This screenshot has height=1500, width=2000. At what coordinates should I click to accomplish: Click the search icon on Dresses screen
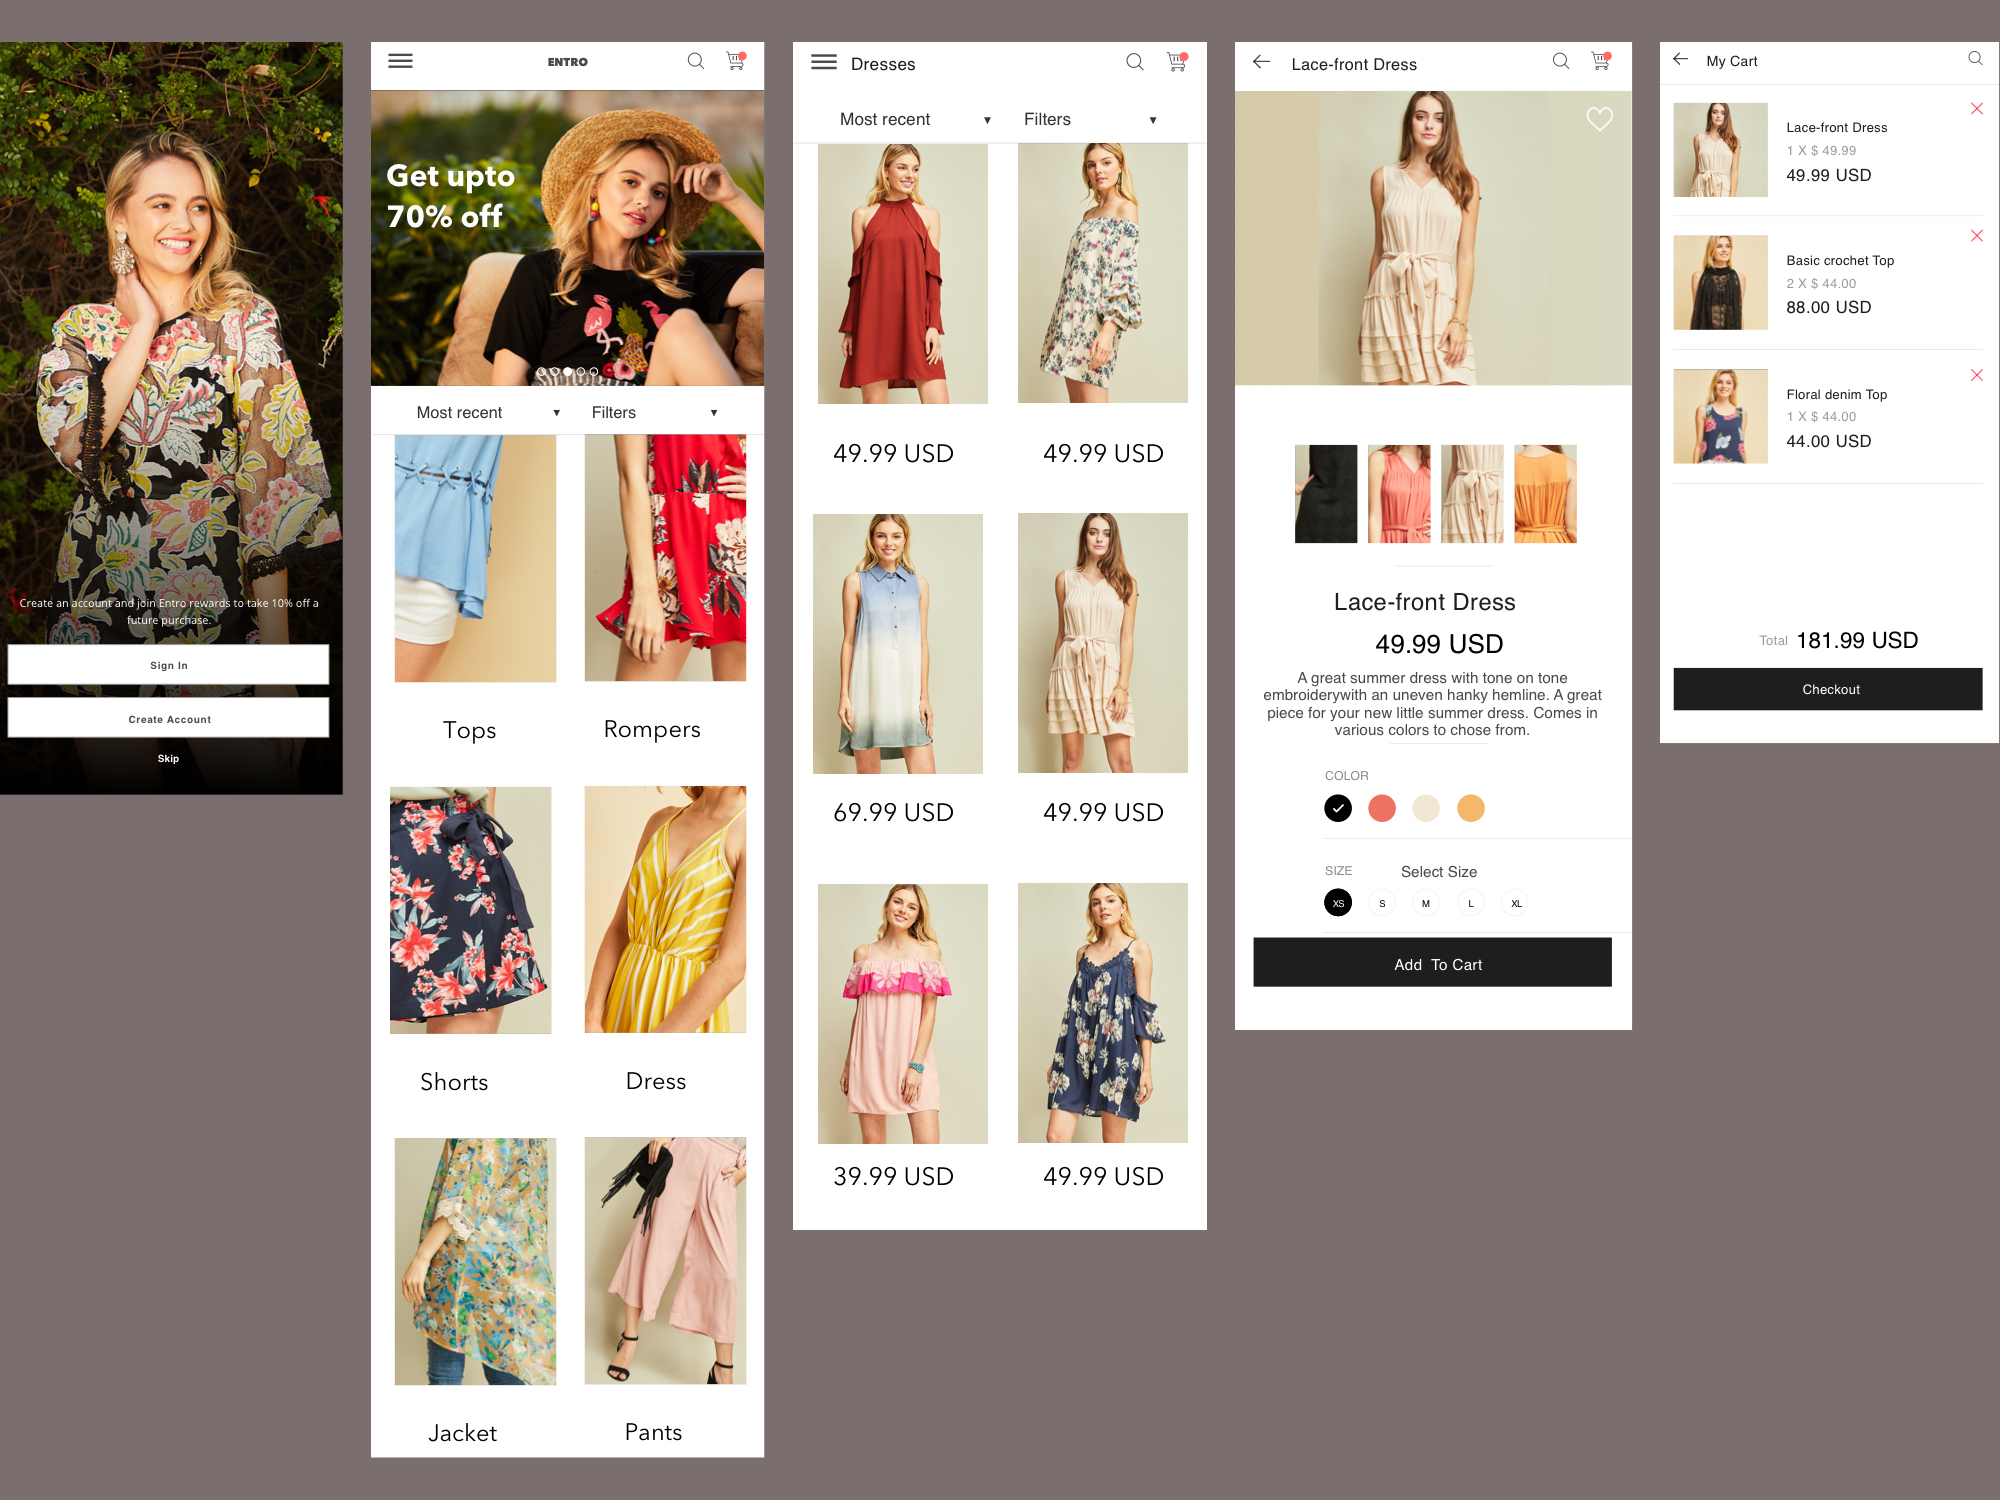coord(1134,62)
